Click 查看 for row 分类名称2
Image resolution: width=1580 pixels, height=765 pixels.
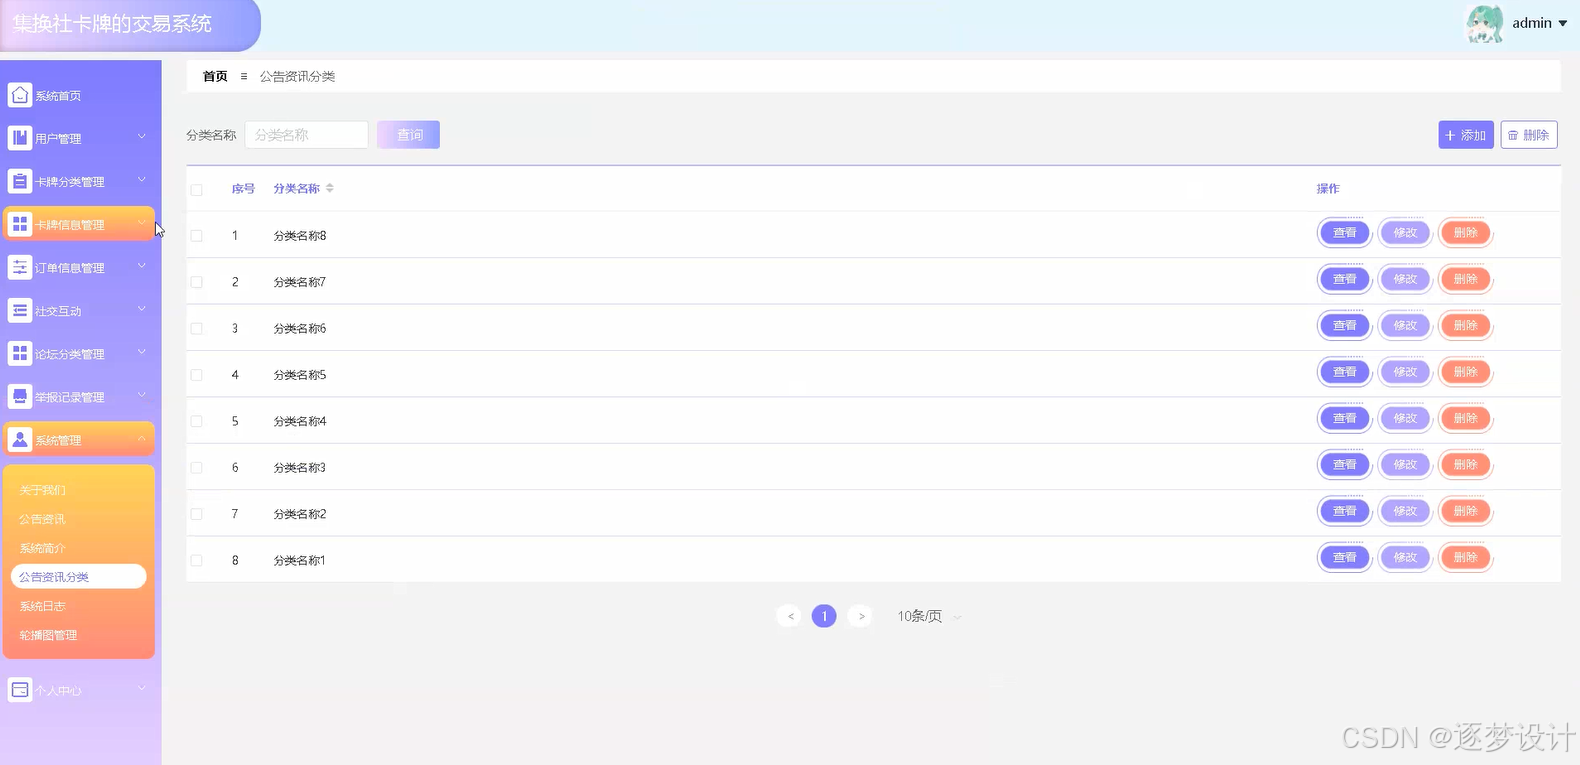pyautogui.click(x=1344, y=511)
